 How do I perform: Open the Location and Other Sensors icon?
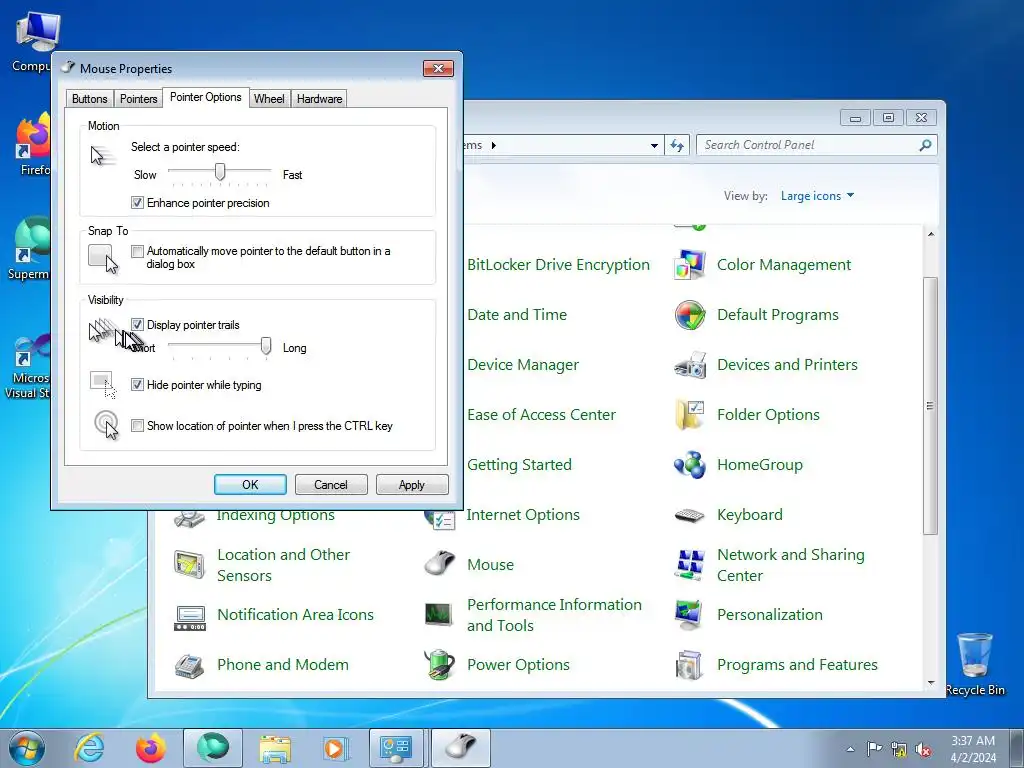click(190, 565)
